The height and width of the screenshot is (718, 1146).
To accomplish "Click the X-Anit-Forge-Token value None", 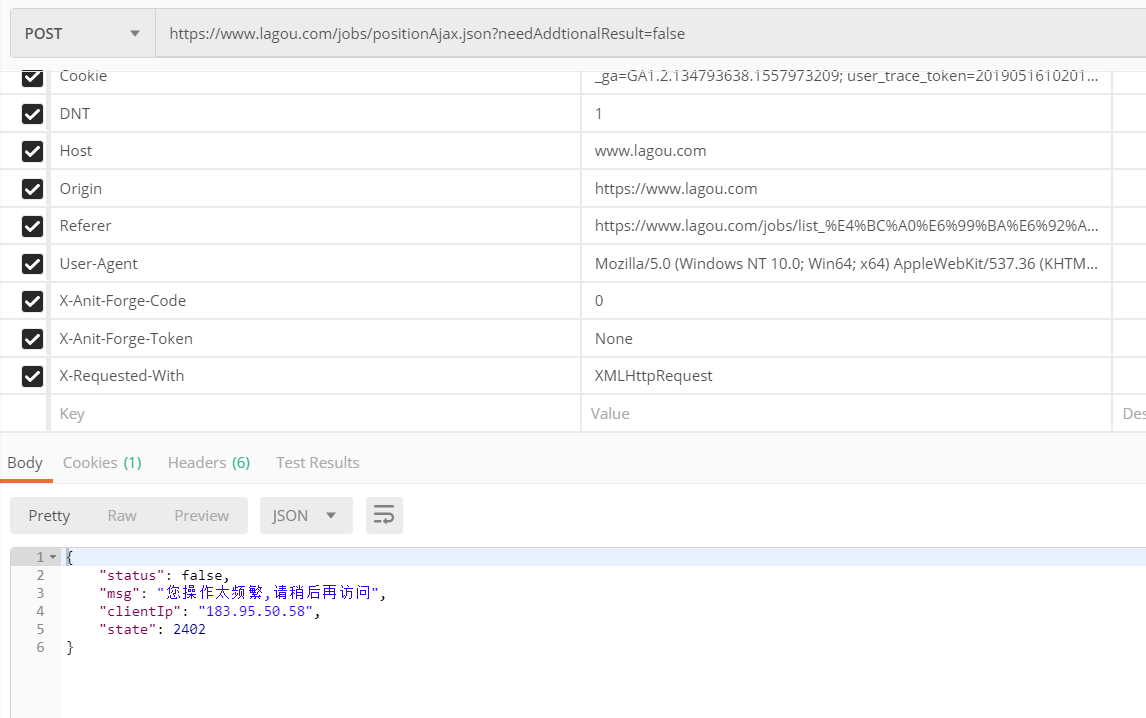I will pos(614,339).
